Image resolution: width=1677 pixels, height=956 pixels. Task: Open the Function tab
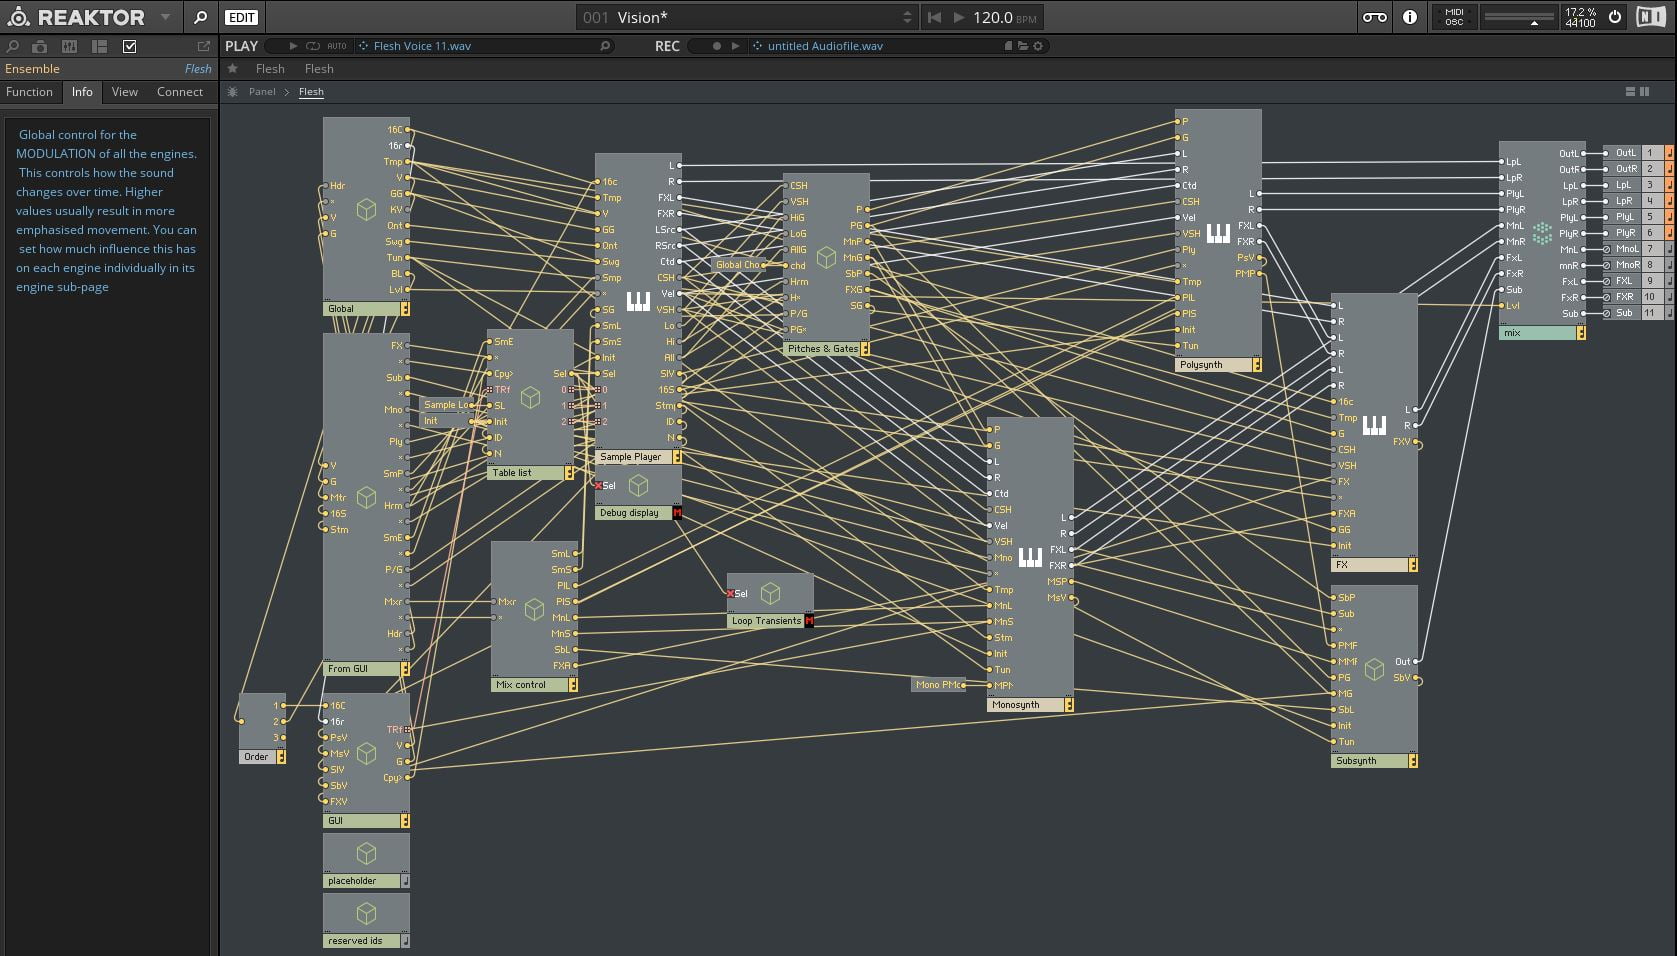point(29,91)
